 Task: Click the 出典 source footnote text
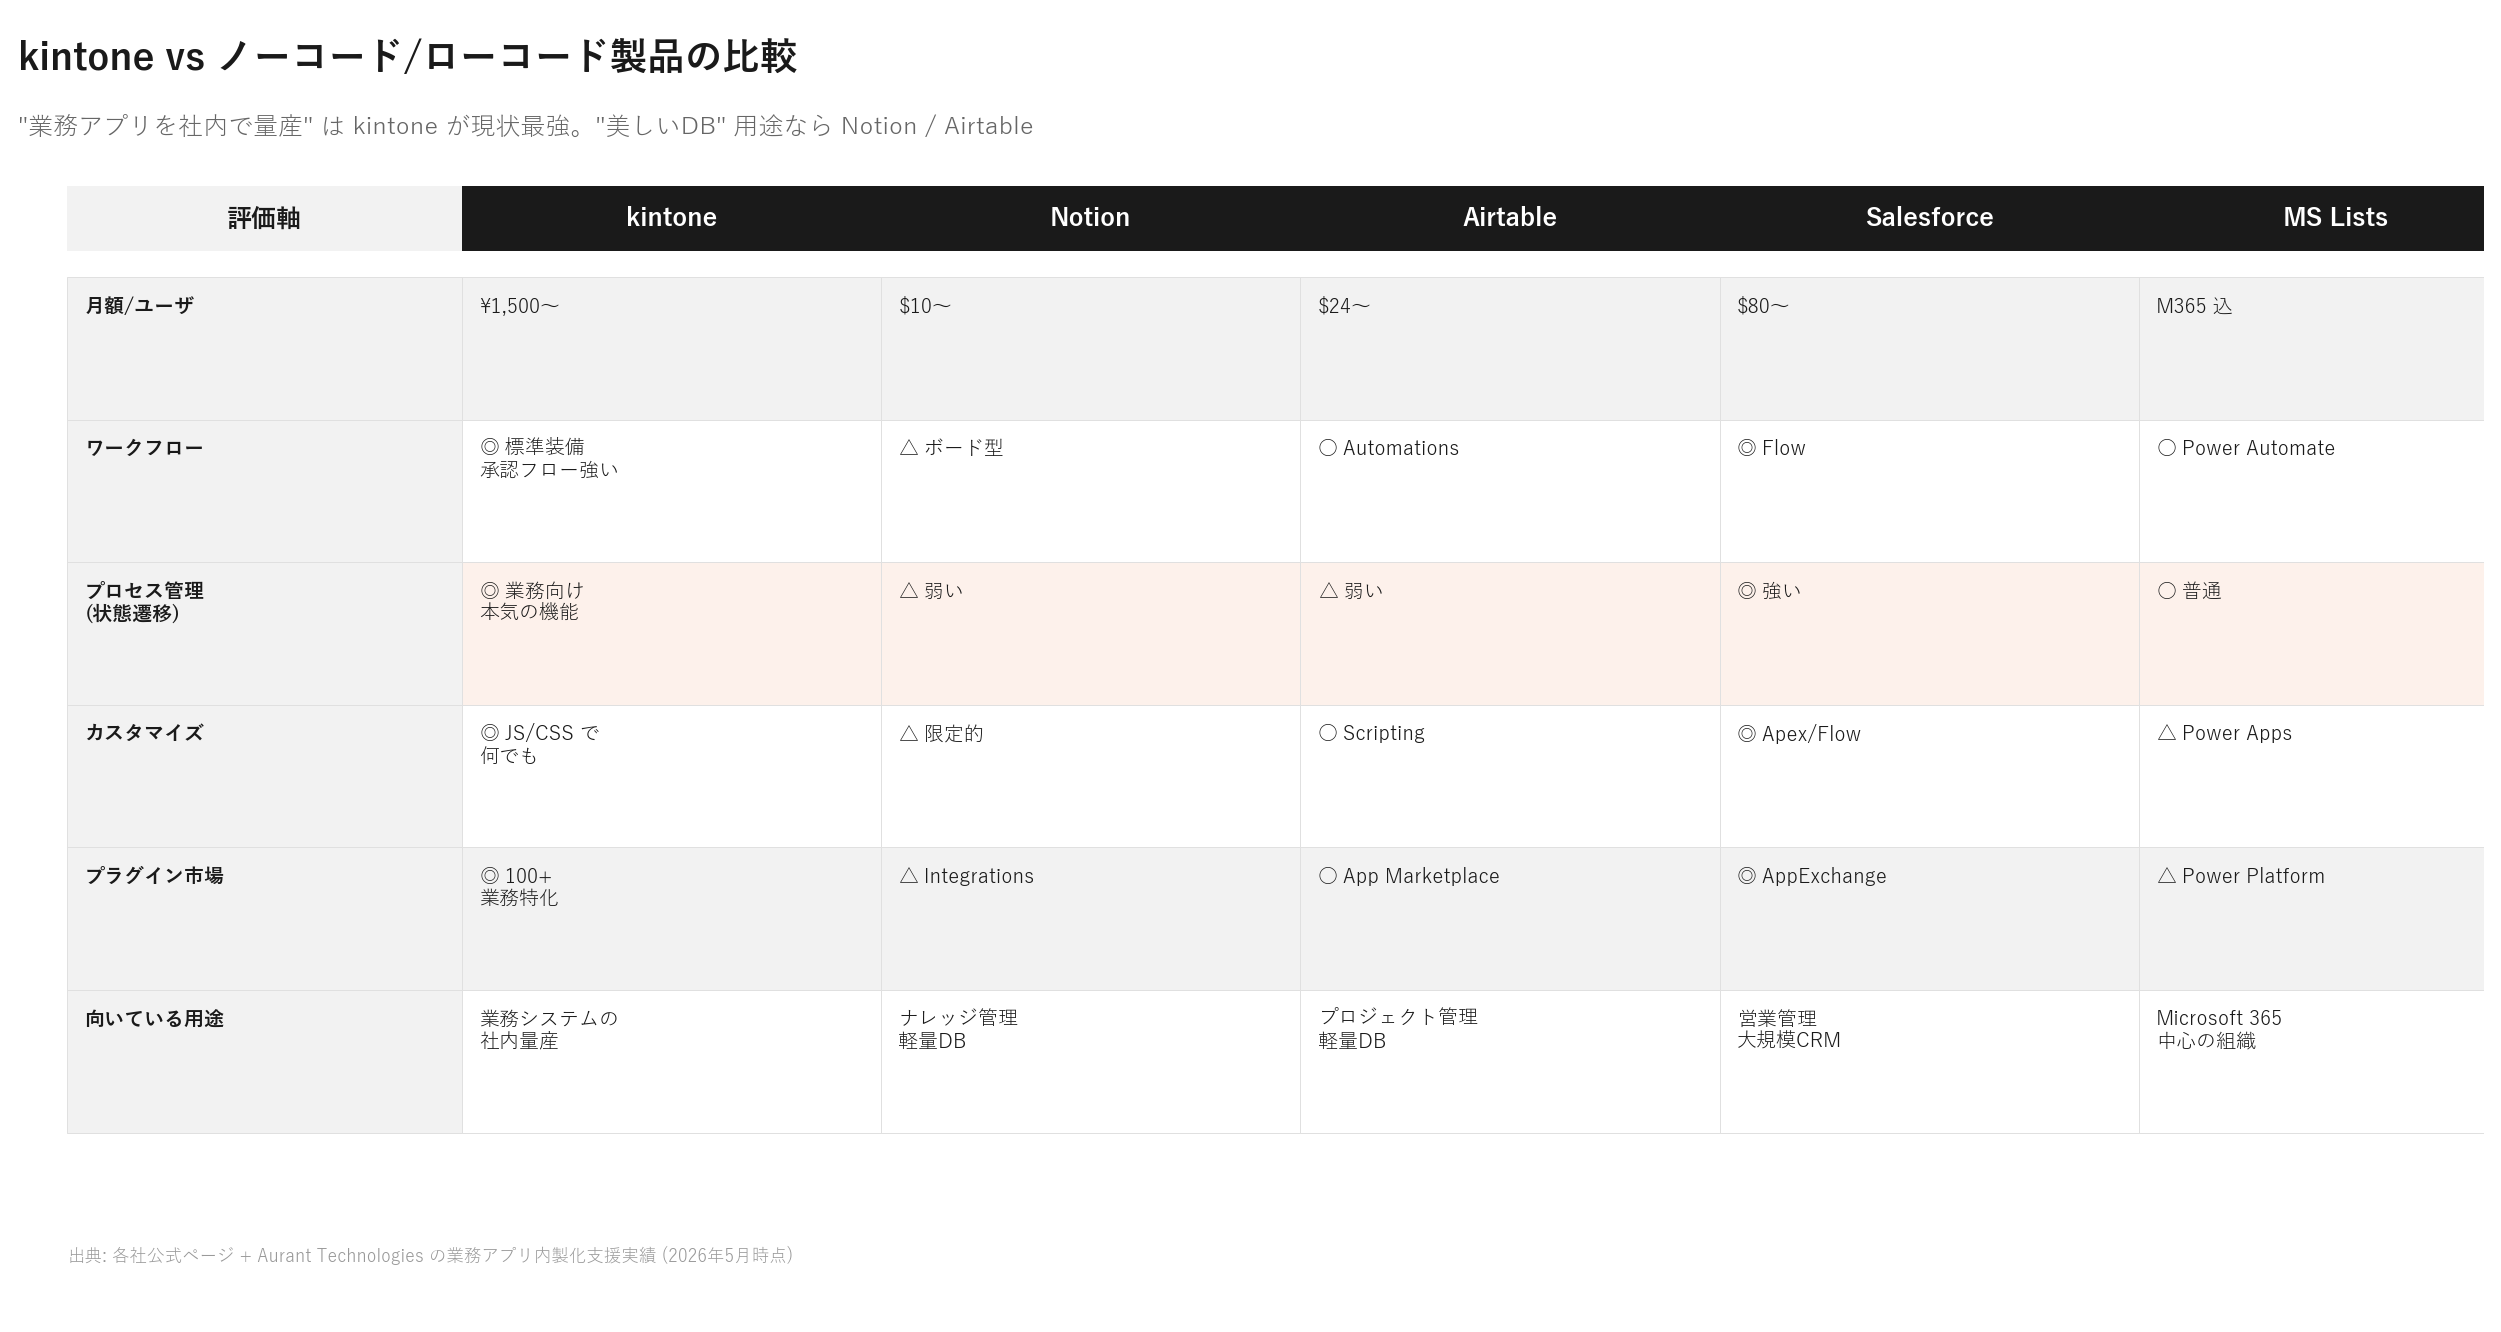tap(431, 1255)
